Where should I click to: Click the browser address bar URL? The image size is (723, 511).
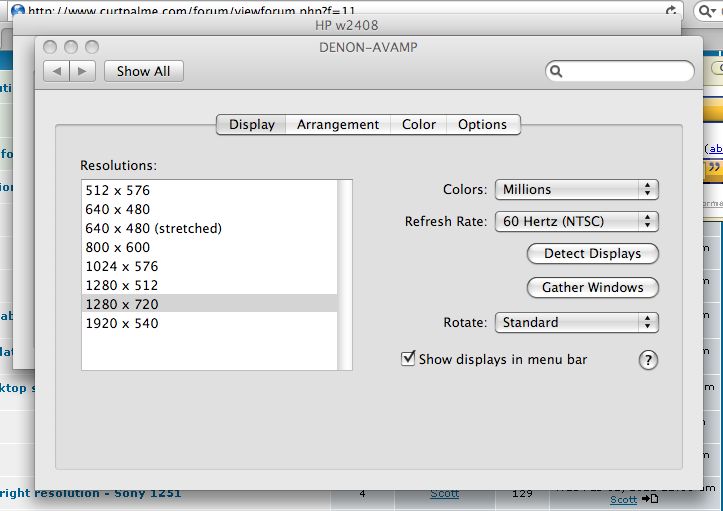click(191, 10)
